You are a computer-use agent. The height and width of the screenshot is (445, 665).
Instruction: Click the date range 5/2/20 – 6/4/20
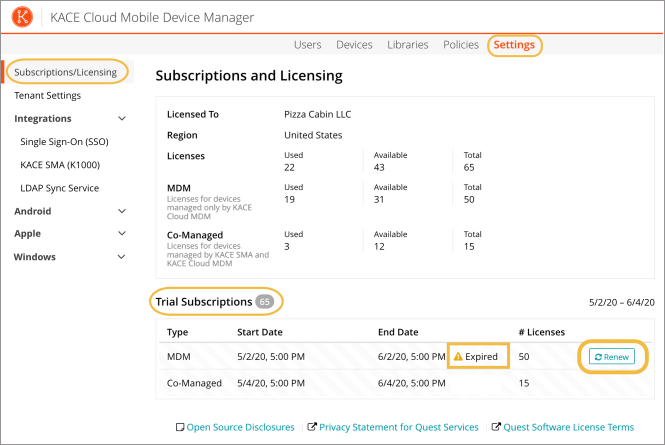(622, 302)
